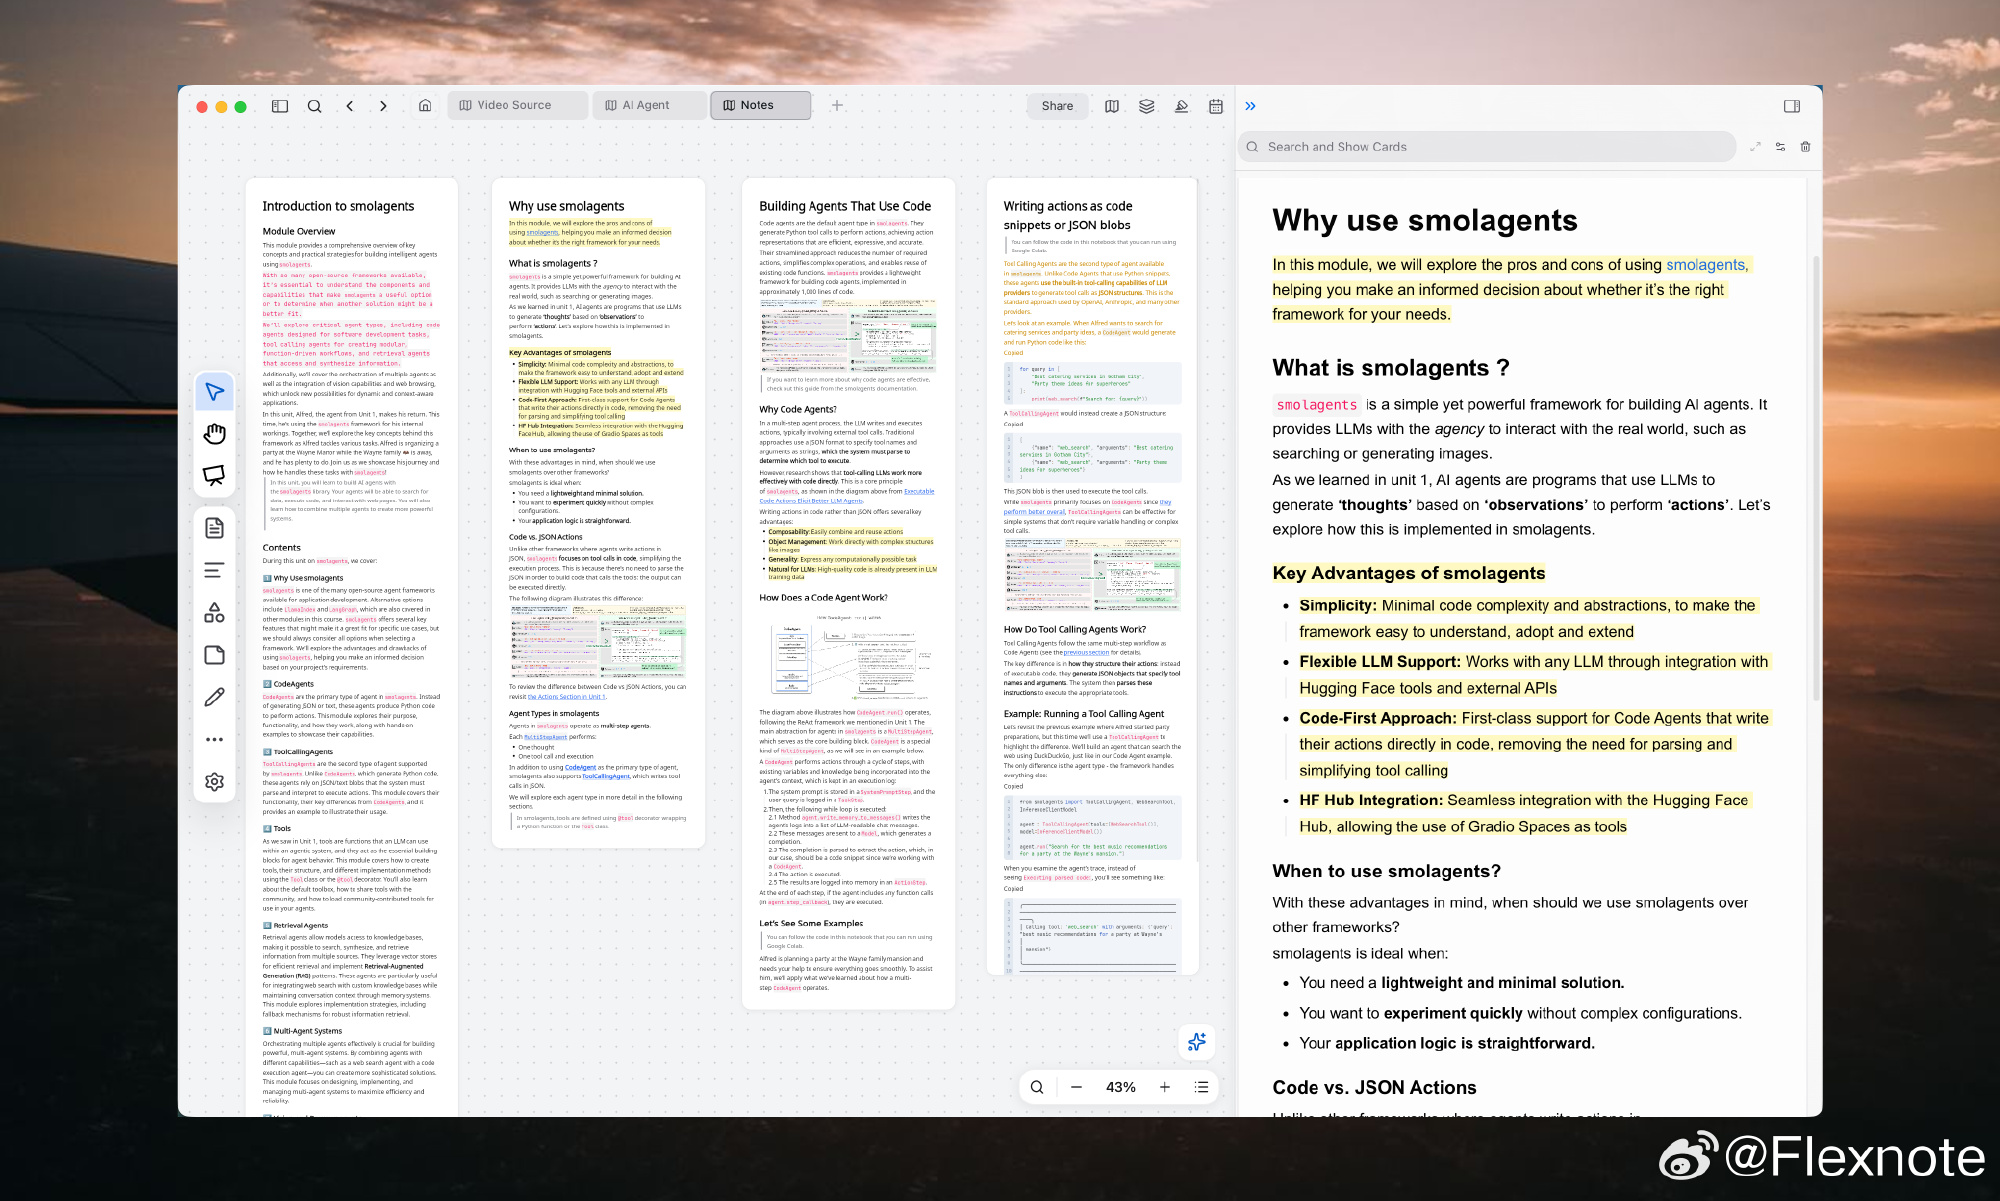This screenshot has width=2000, height=1201.
Task: Zoom in with the plus button
Action: 1165,1087
